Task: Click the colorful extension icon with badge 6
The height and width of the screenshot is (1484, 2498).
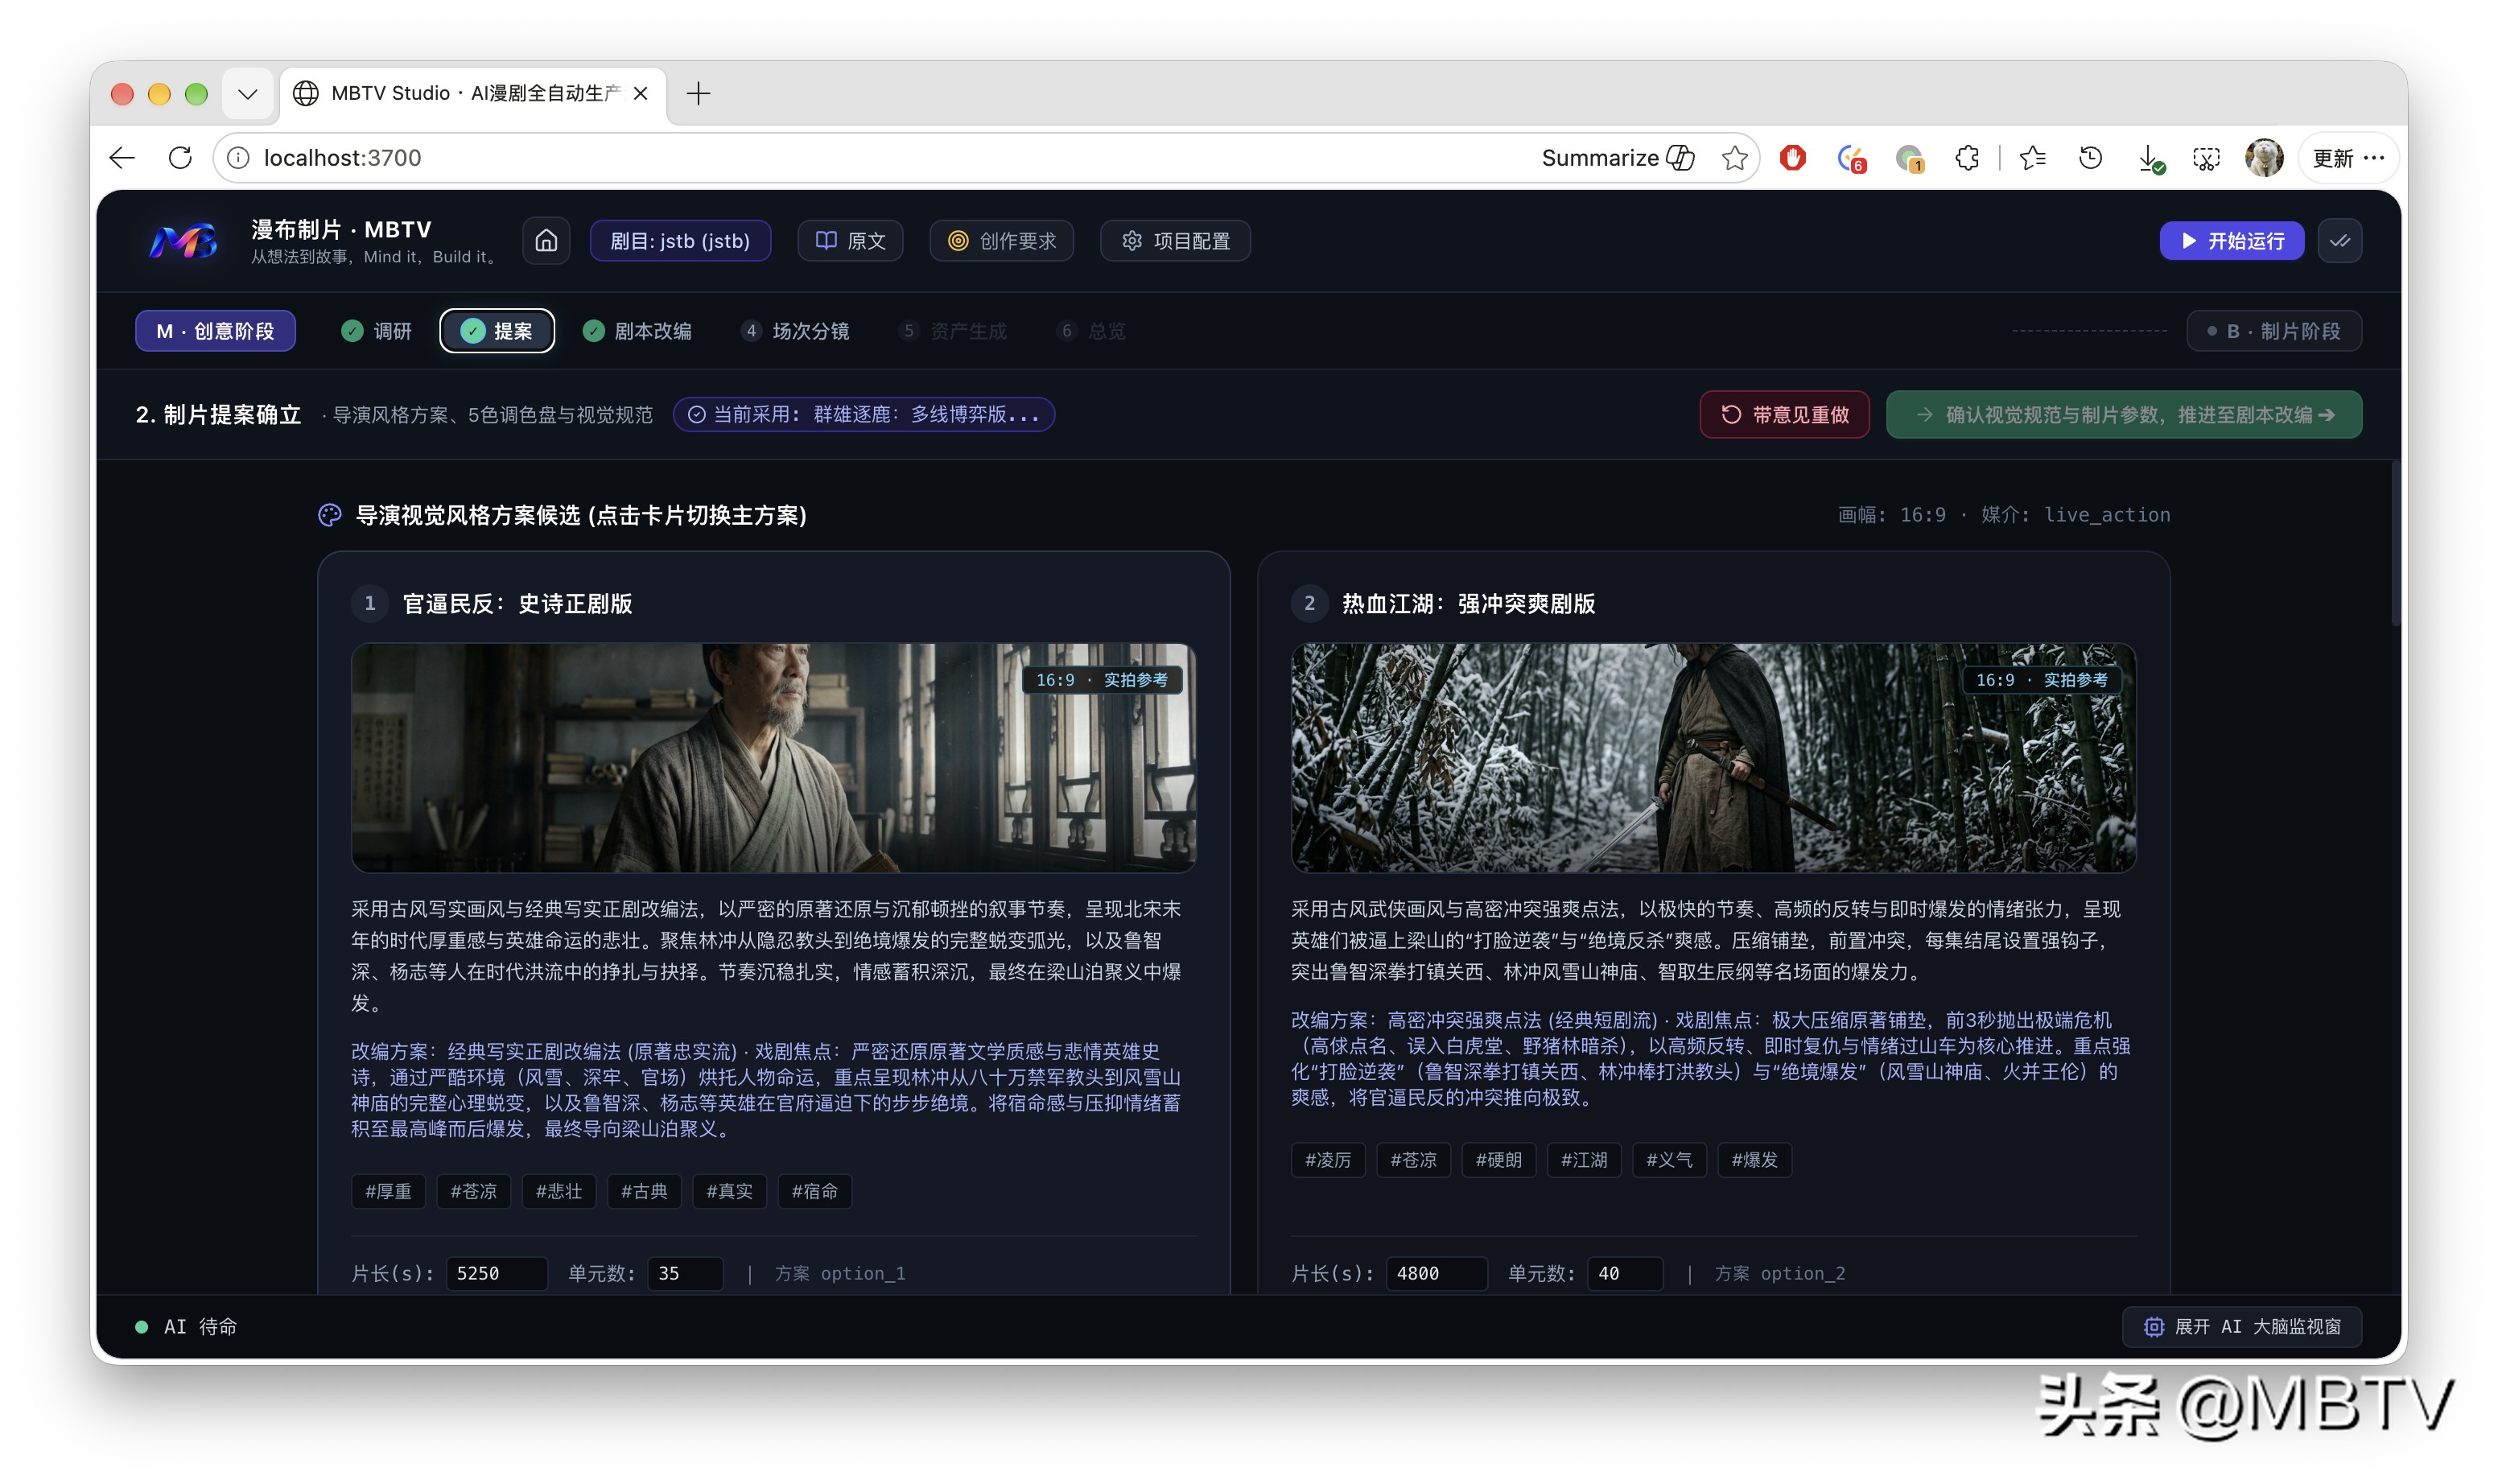Action: point(1851,158)
